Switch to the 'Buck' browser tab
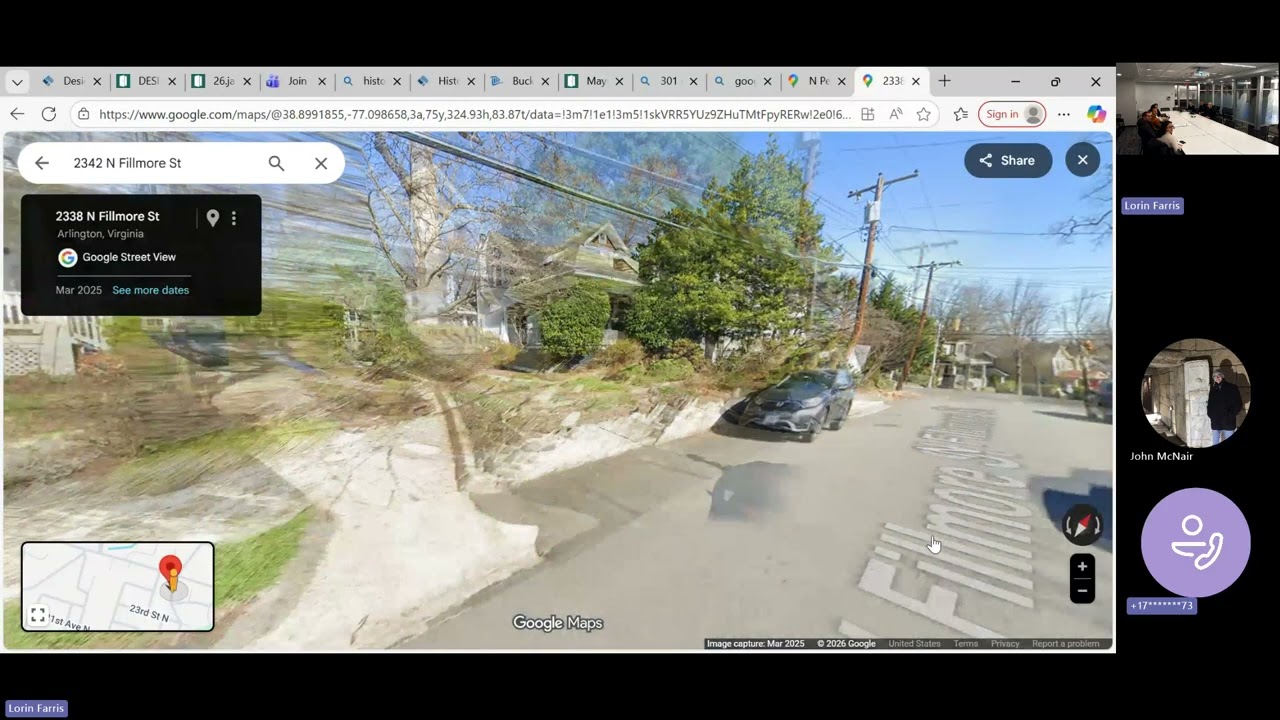The height and width of the screenshot is (720, 1280). pos(520,81)
